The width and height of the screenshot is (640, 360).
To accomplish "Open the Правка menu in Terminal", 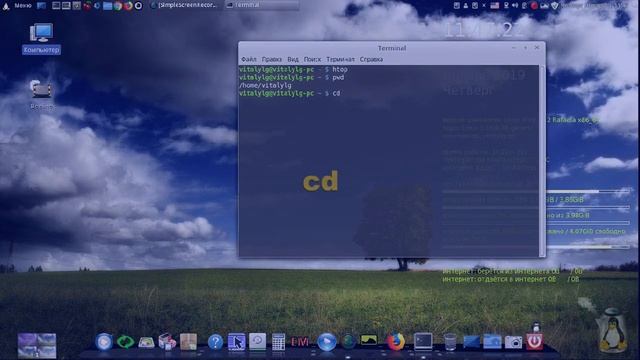I will coord(271,59).
